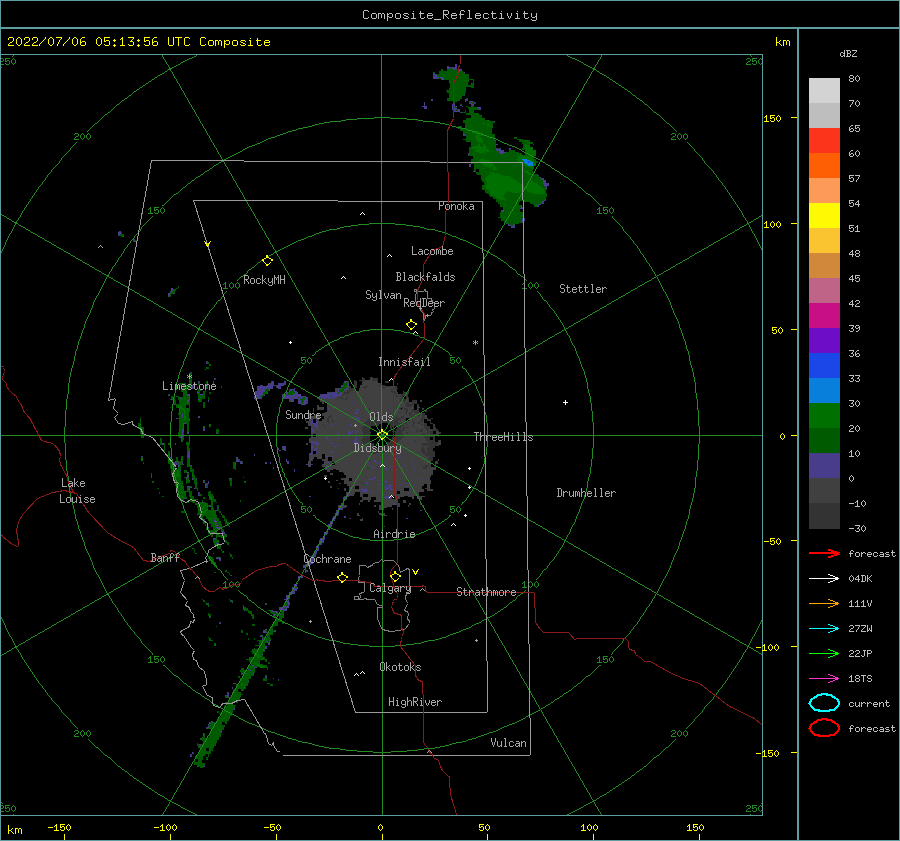Click white asterisk marker east of Innisfail
The width and height of the screenshot is (900, 841).
[x=475, y=343]
